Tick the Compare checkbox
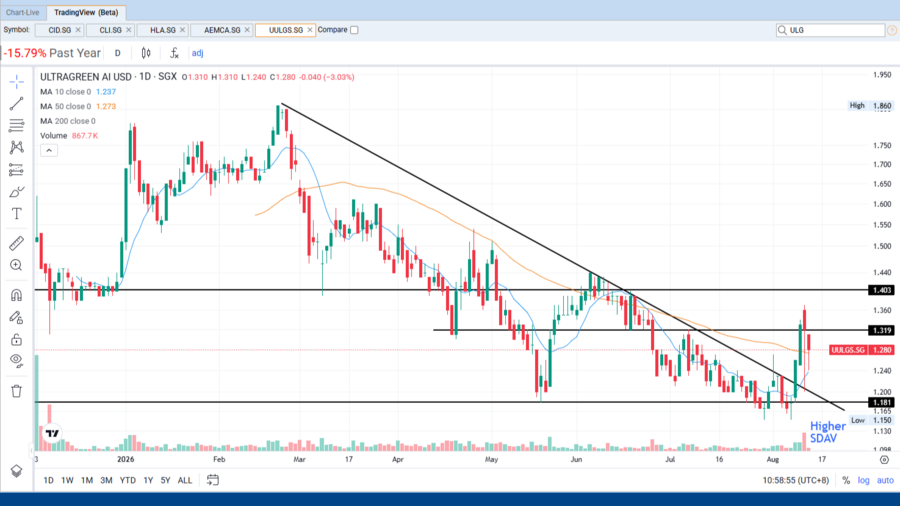 point(354,30)
